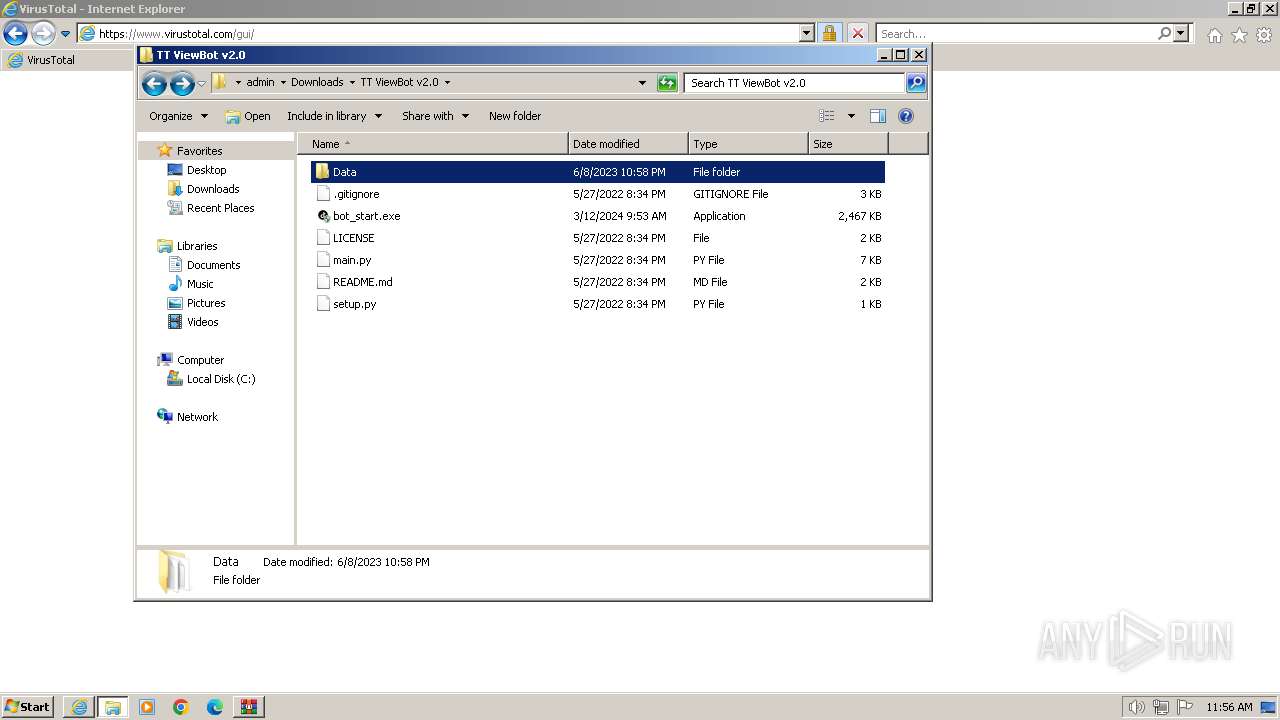
Task: Sort by the Size column header
Action: (848, 144)
